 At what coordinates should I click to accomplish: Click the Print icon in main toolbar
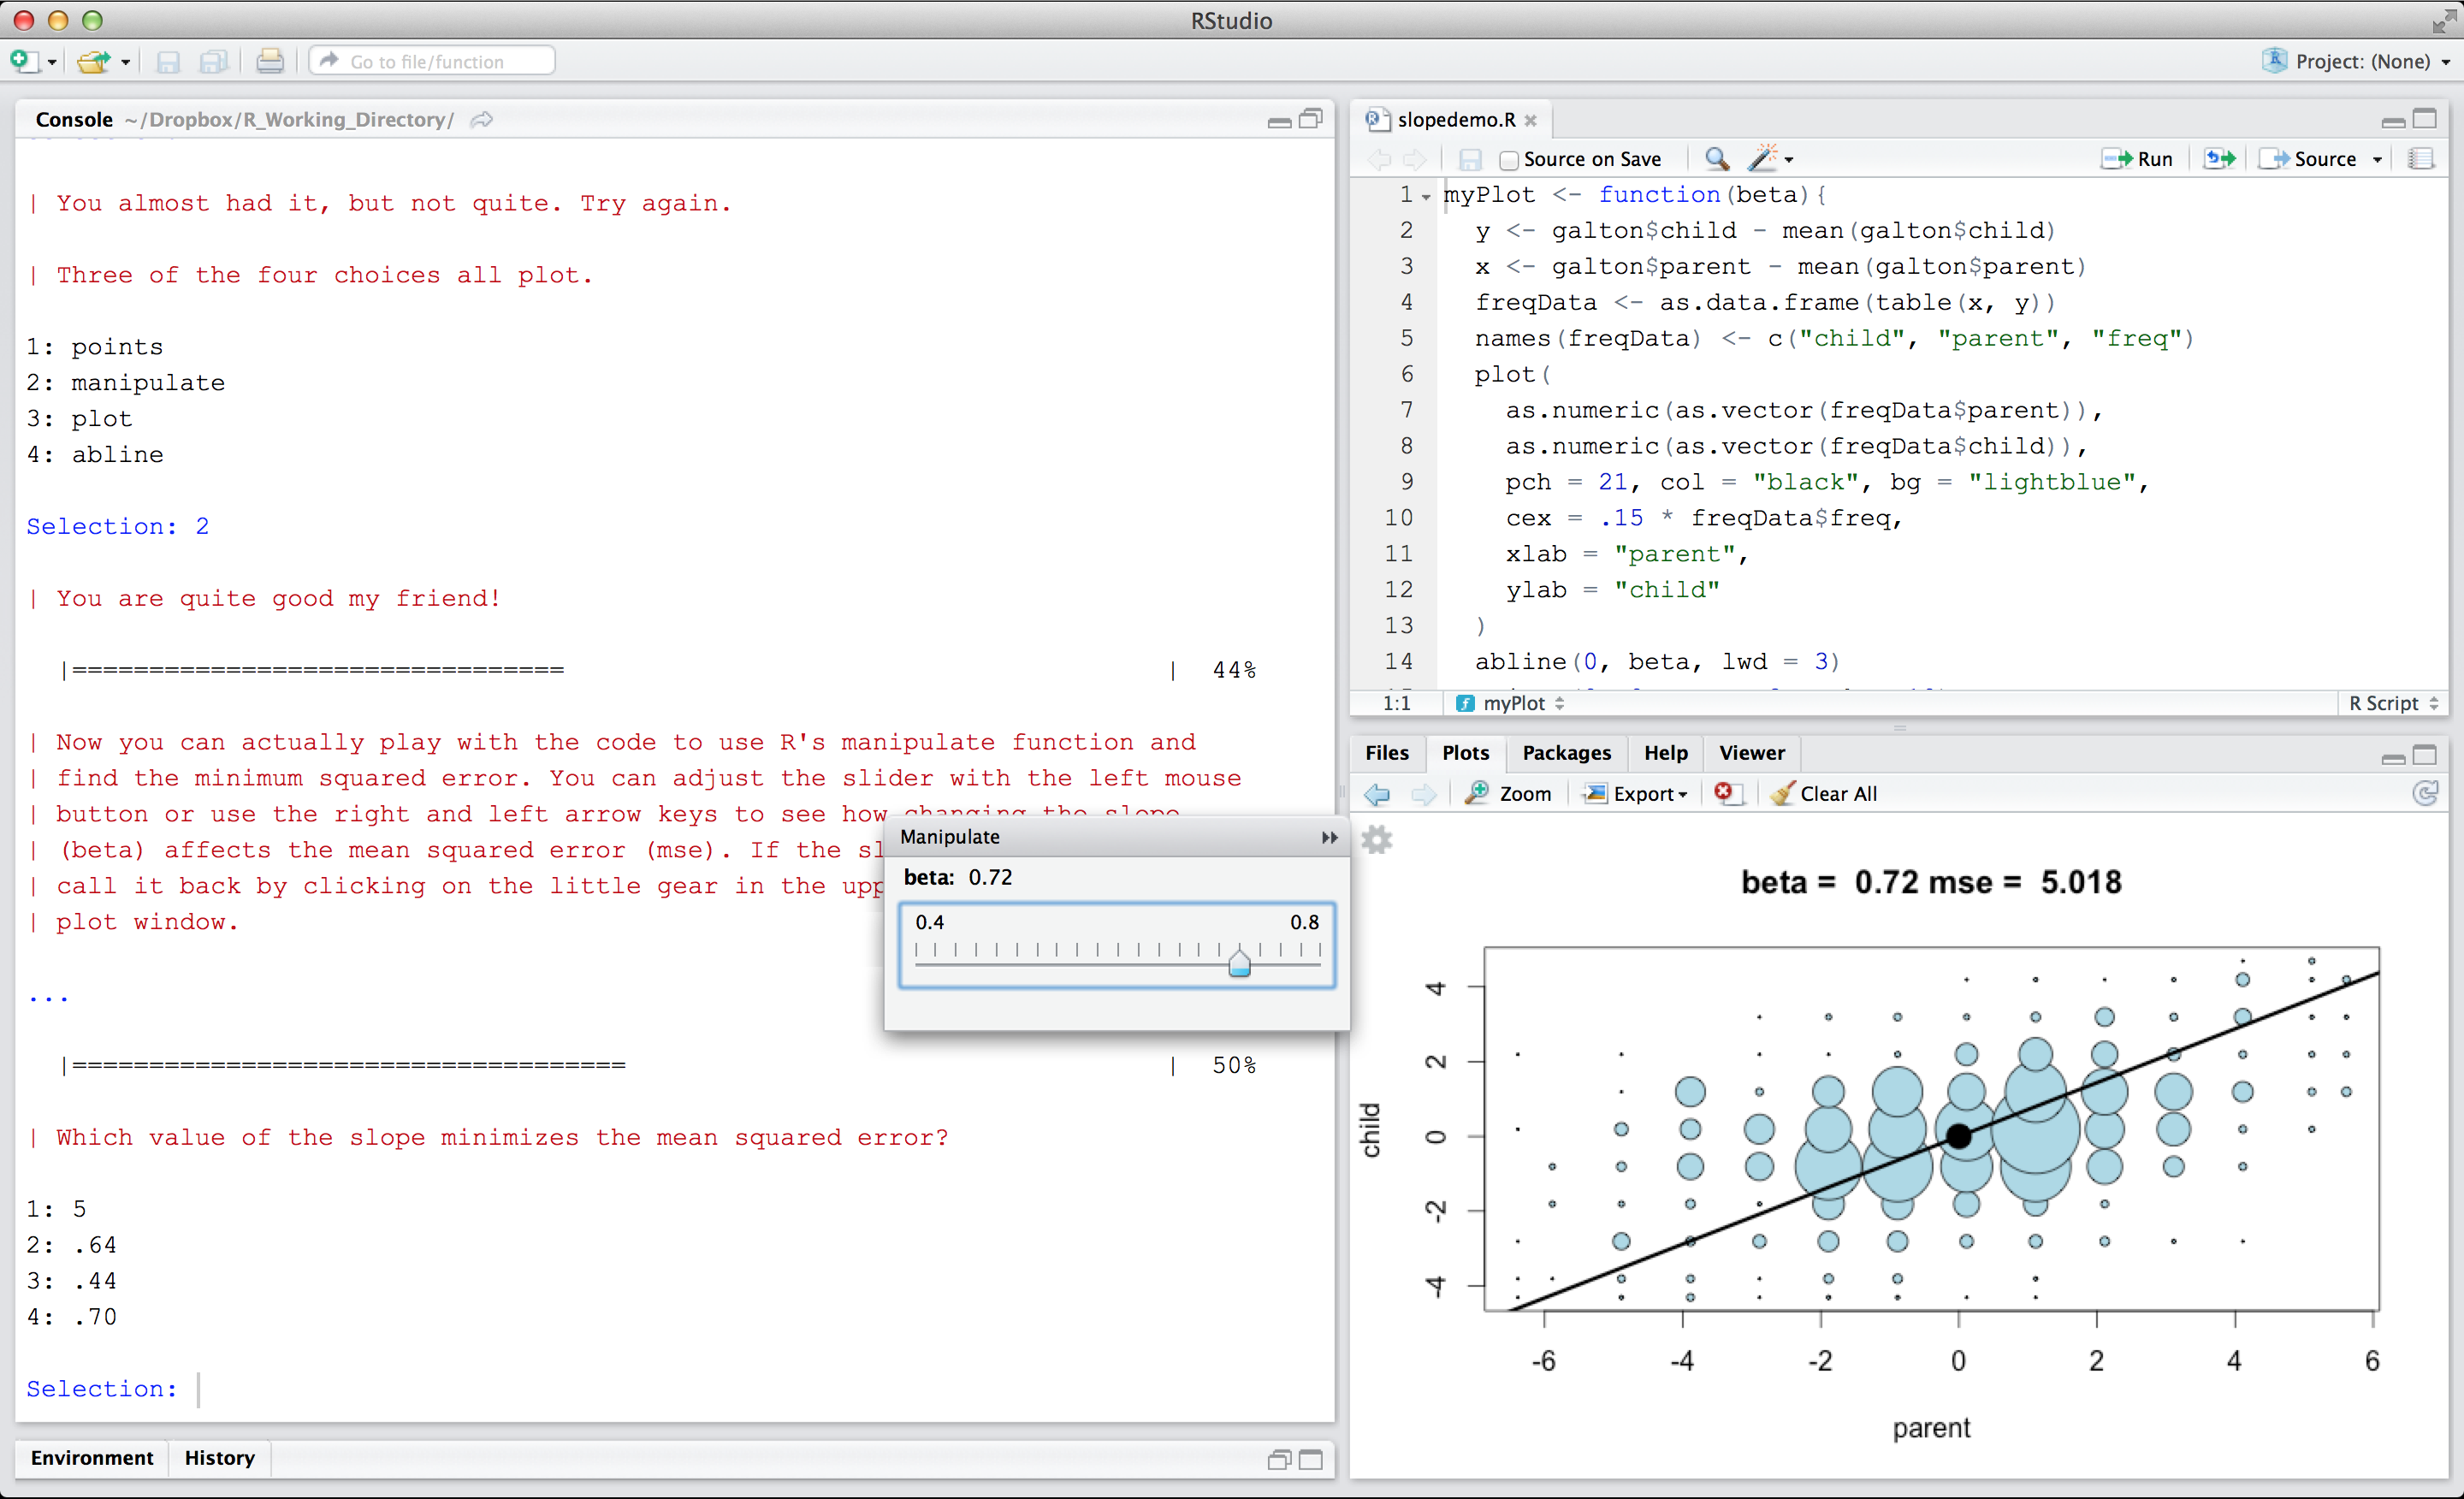[269, 61]
